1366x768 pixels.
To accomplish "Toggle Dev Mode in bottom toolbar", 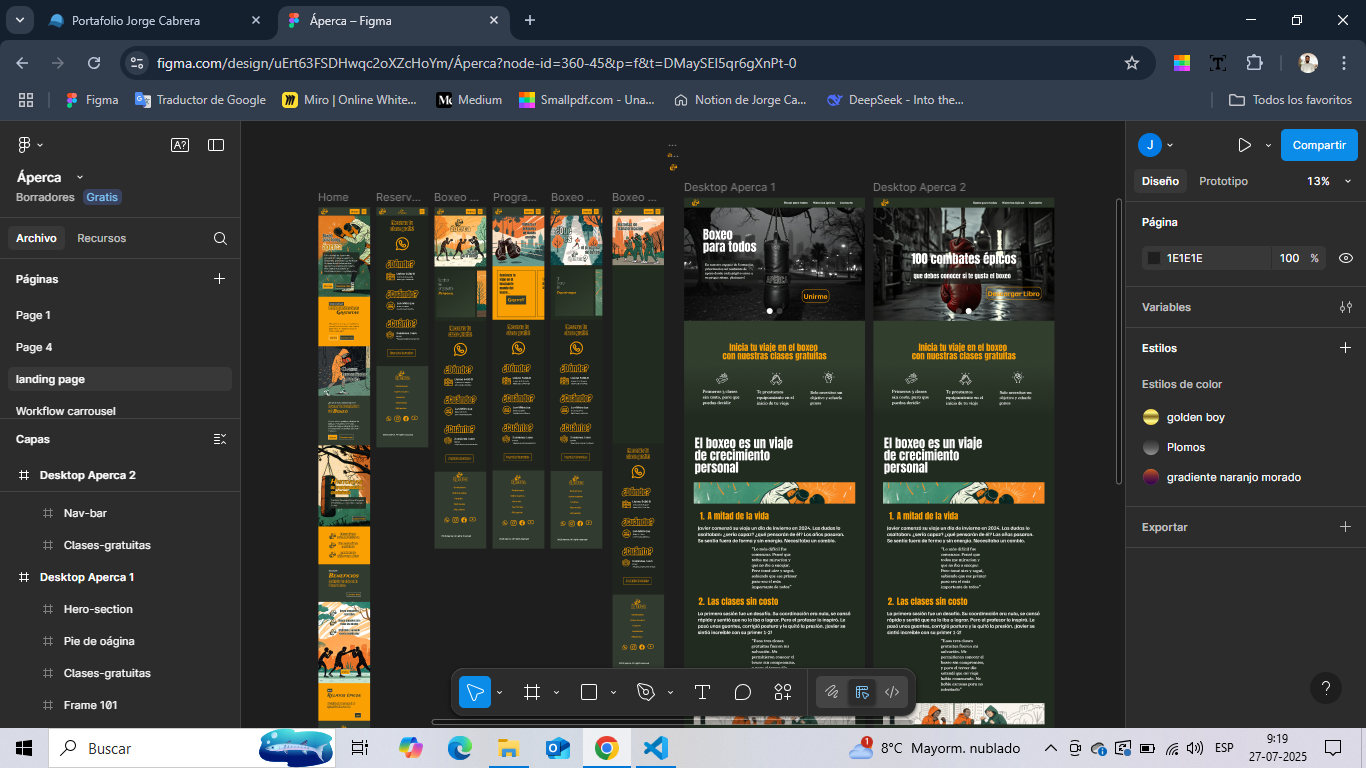I will click(x=892, y=692).
